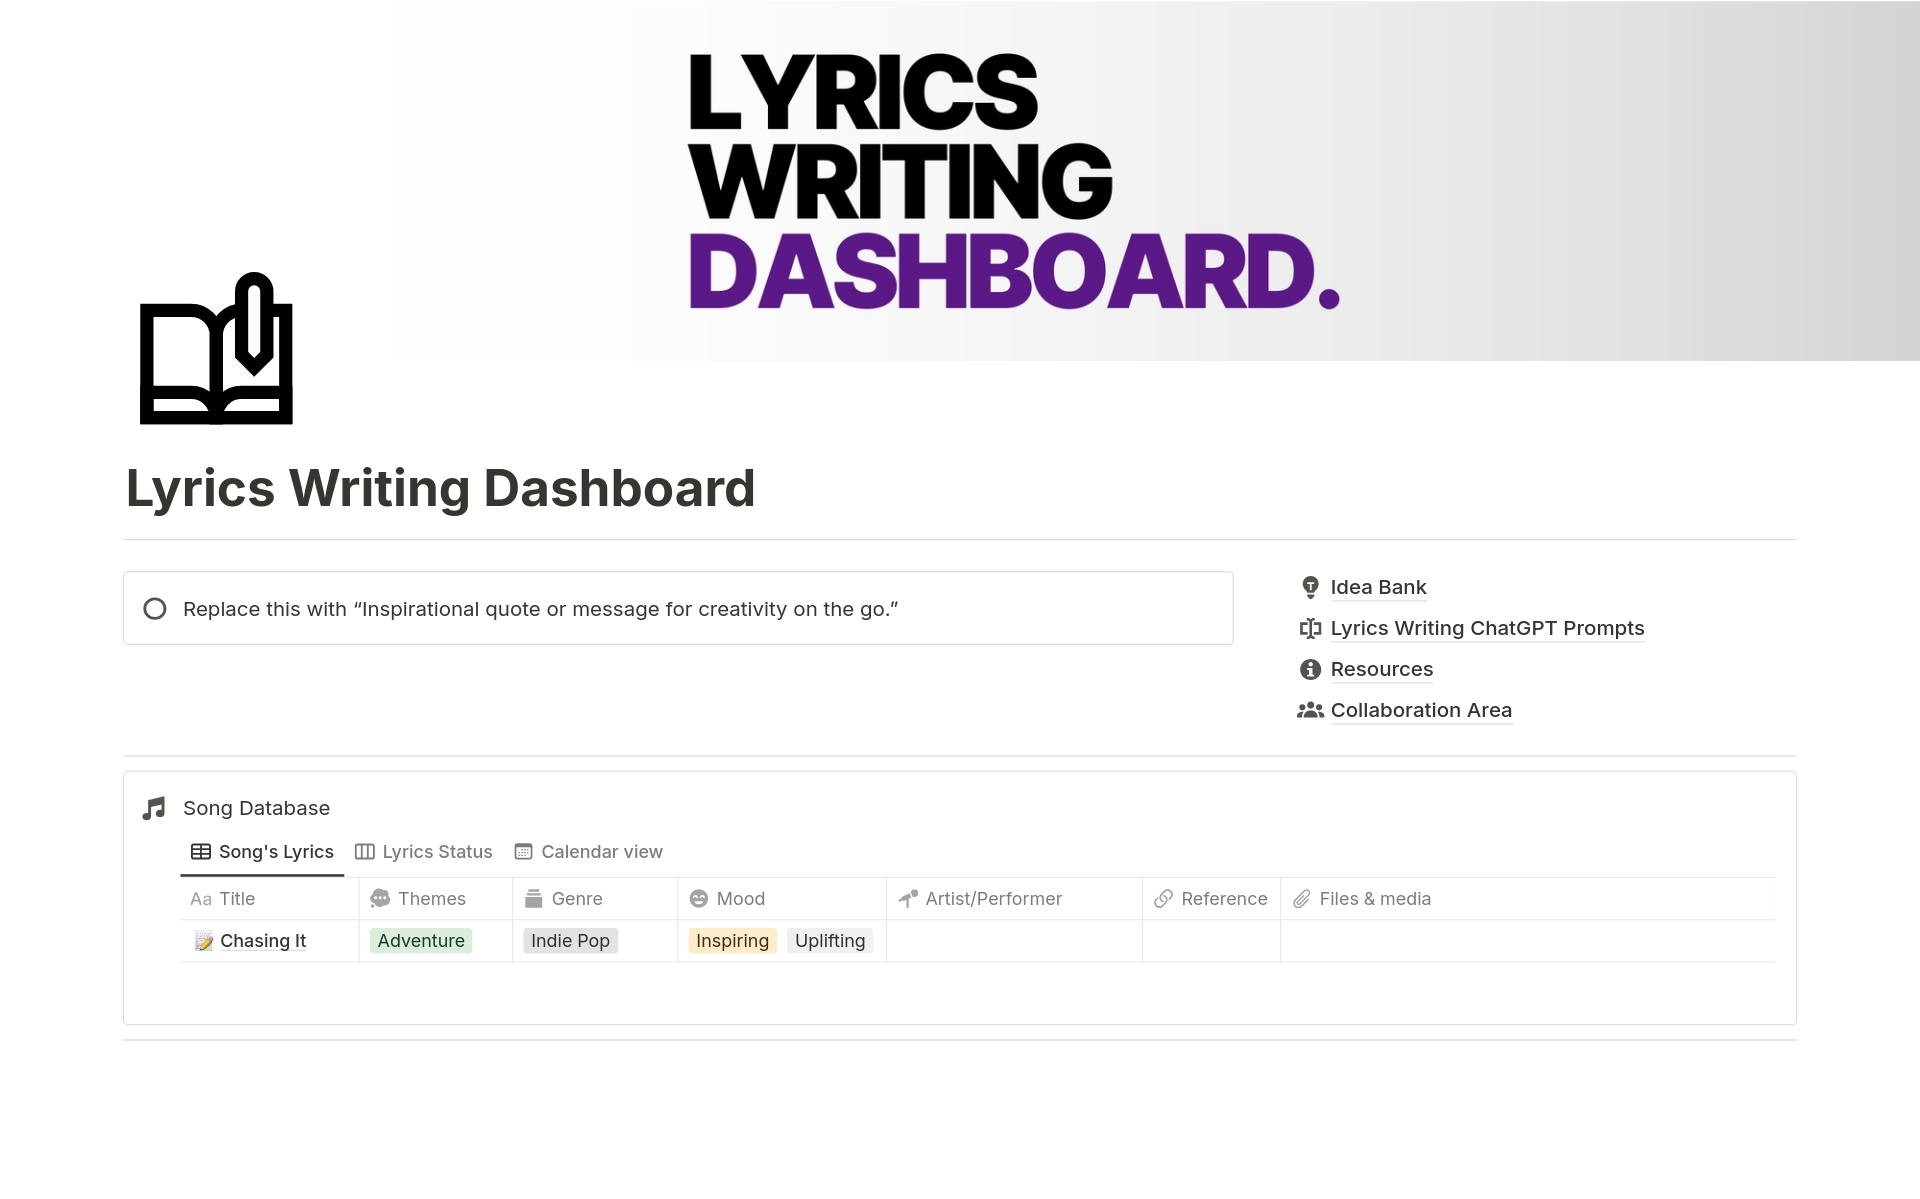
Task: Toggle the Uplifting mood tag
Action: point(830,941)
